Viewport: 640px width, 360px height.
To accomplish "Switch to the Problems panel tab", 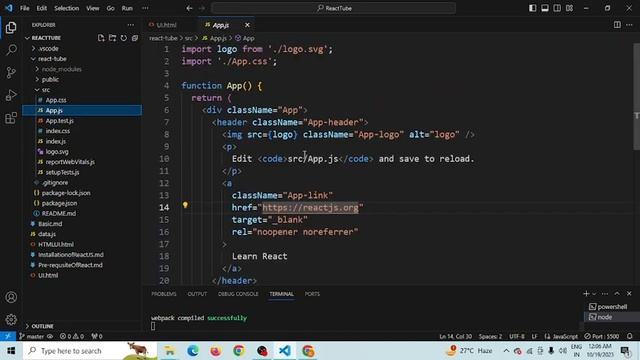I will click(164, 294).
